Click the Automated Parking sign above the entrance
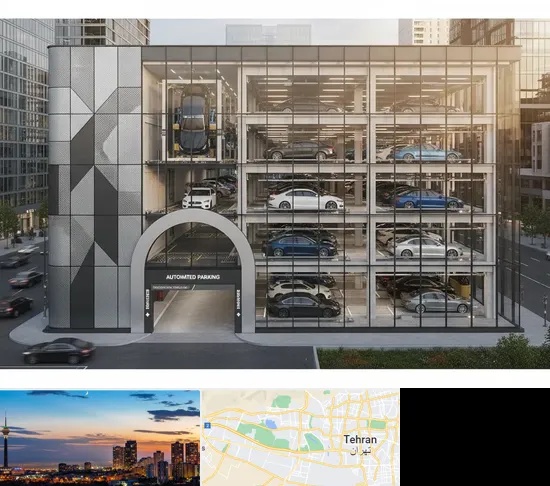Screen dimensions: 550x486 click(x=193, y=277)
